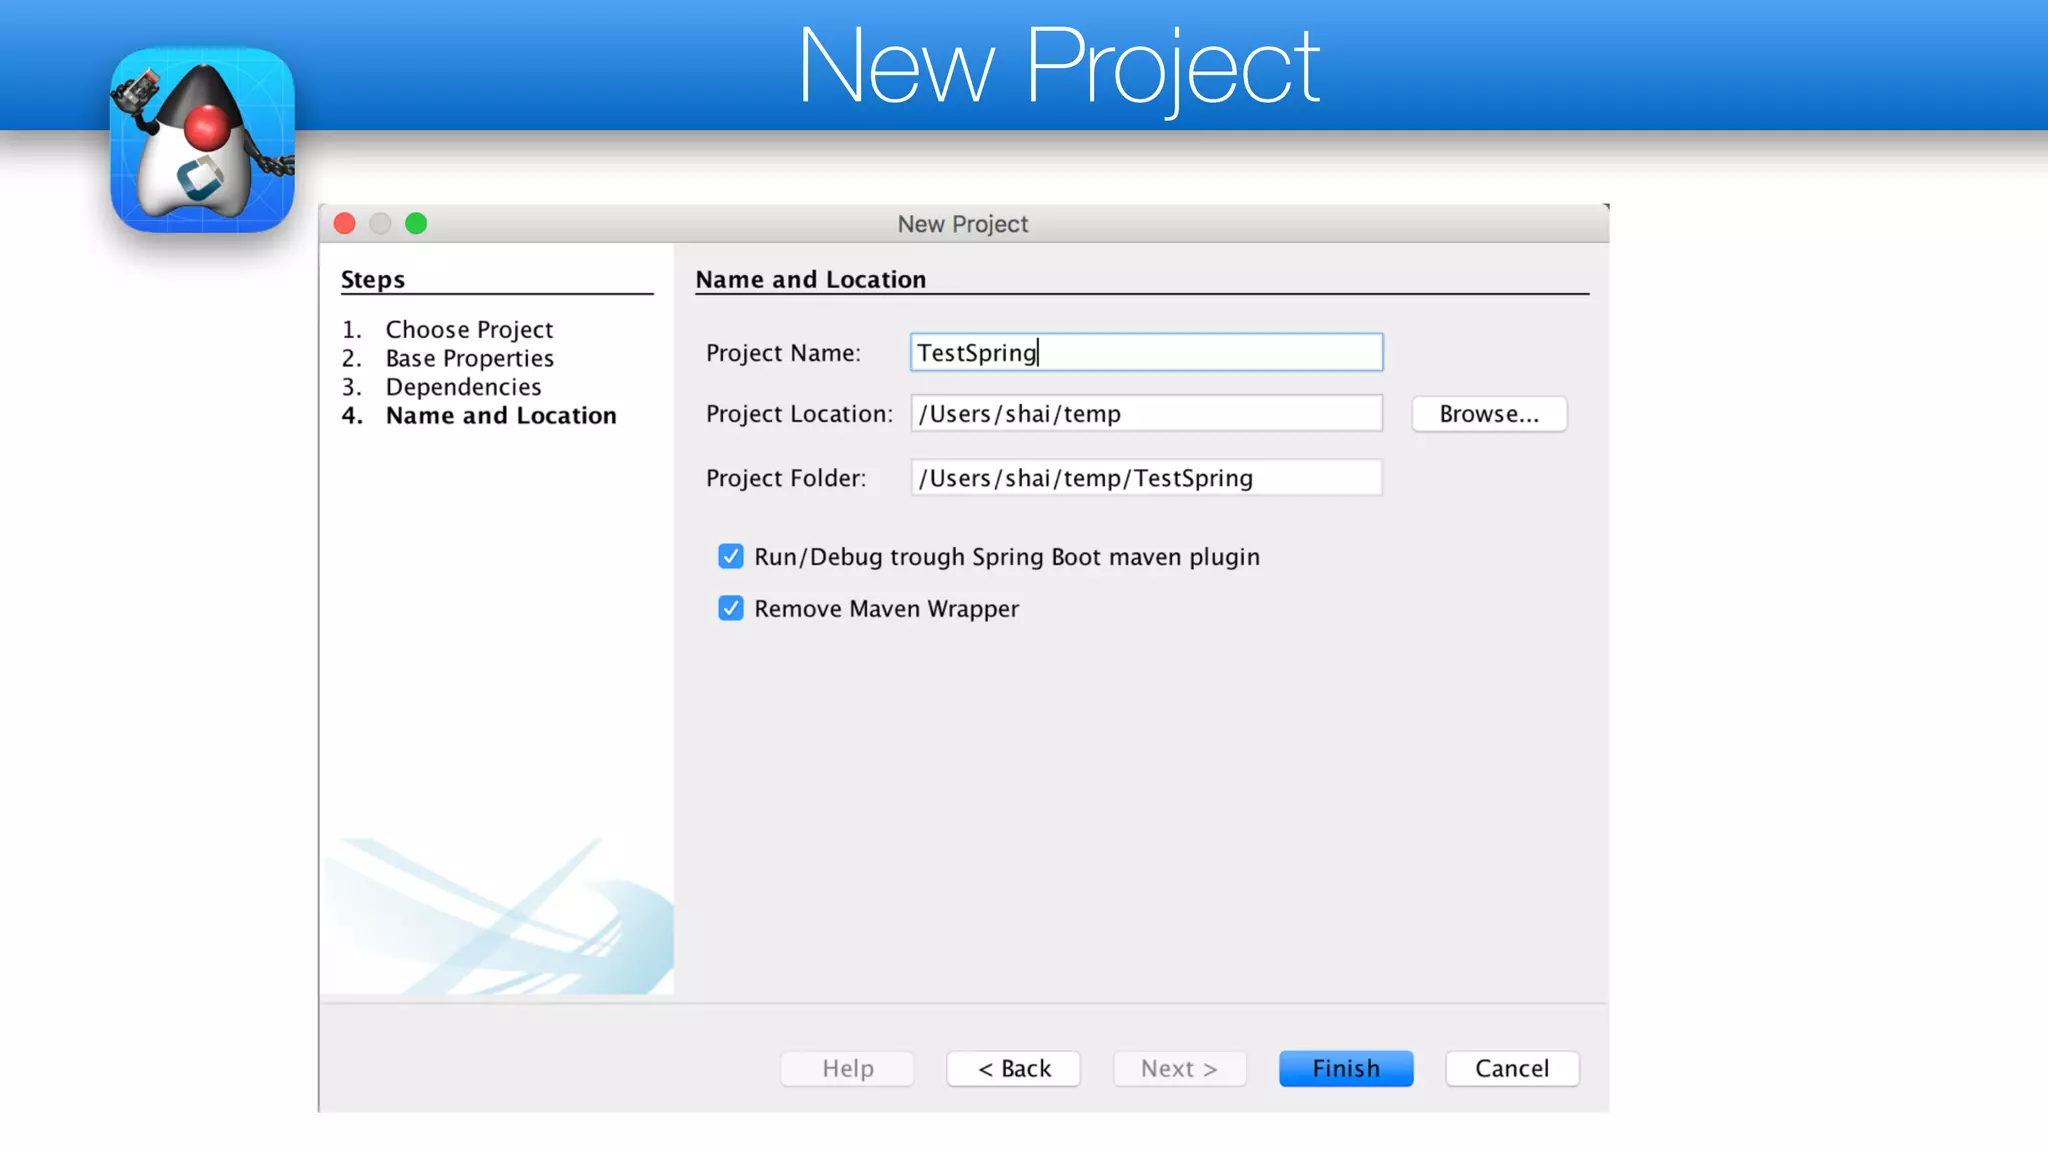Click the Project Location path field
Screen dimensions: 2048x1152
point(1146,414)
